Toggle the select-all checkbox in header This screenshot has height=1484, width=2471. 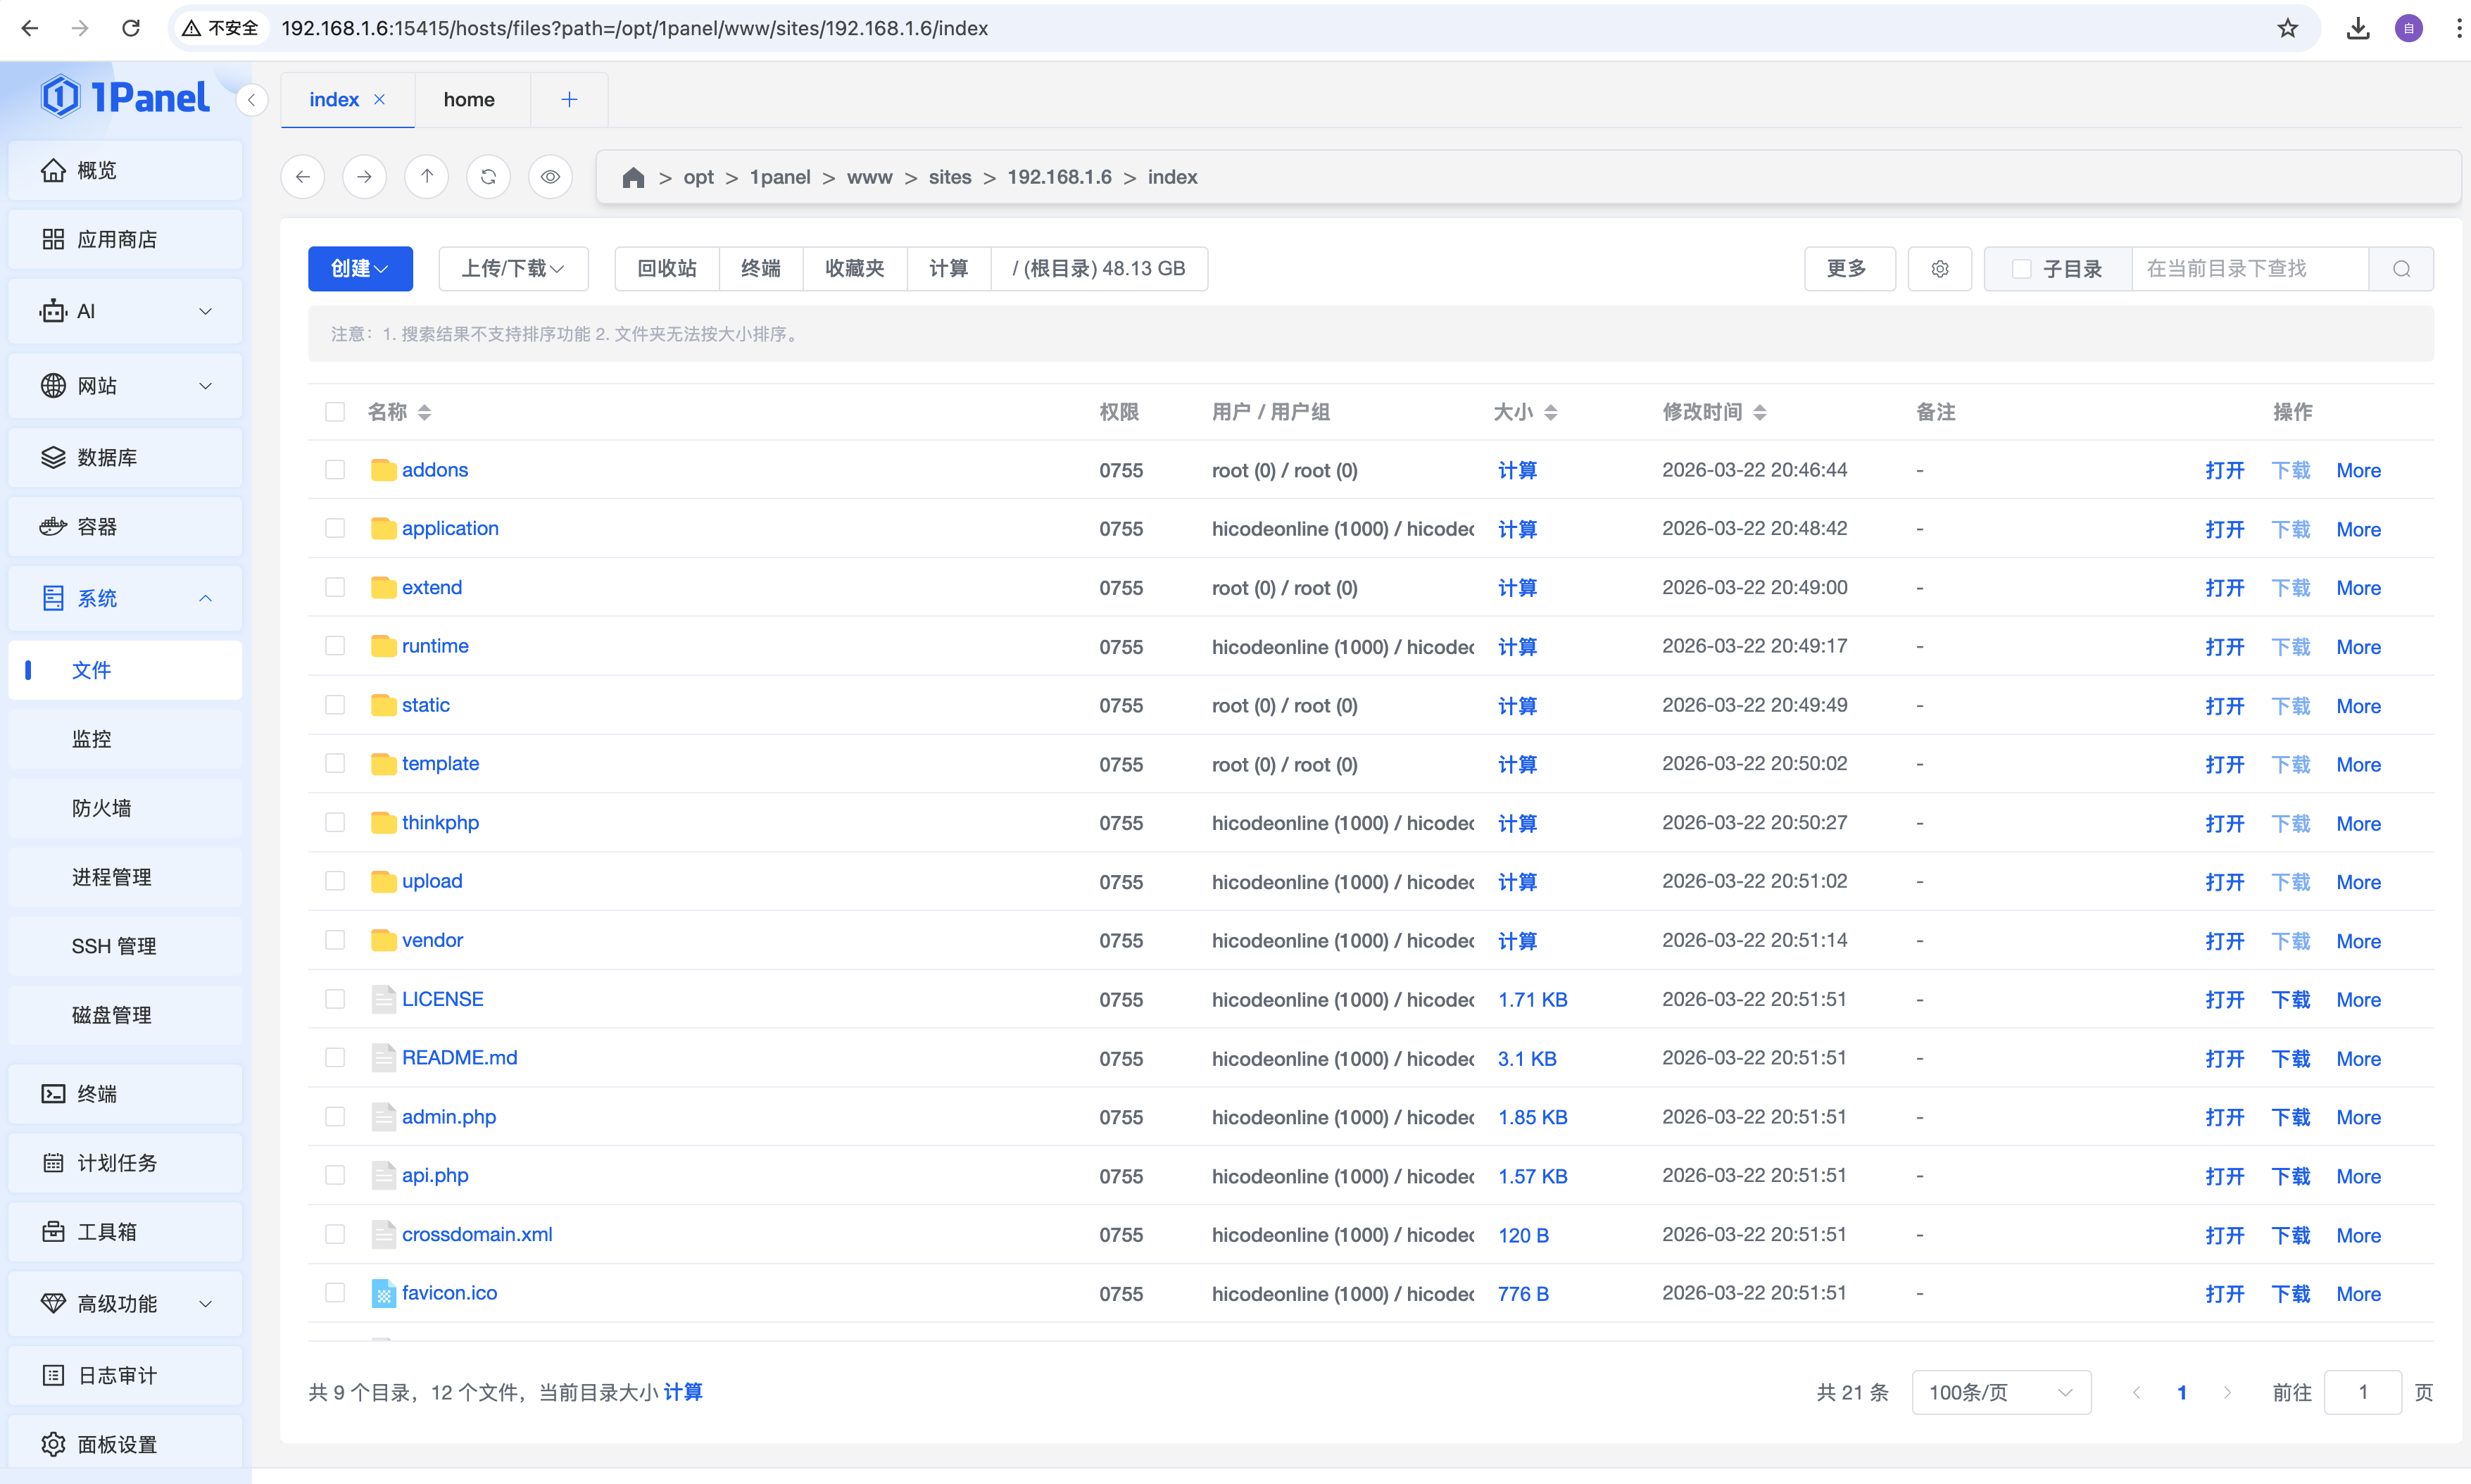point(335,412)
